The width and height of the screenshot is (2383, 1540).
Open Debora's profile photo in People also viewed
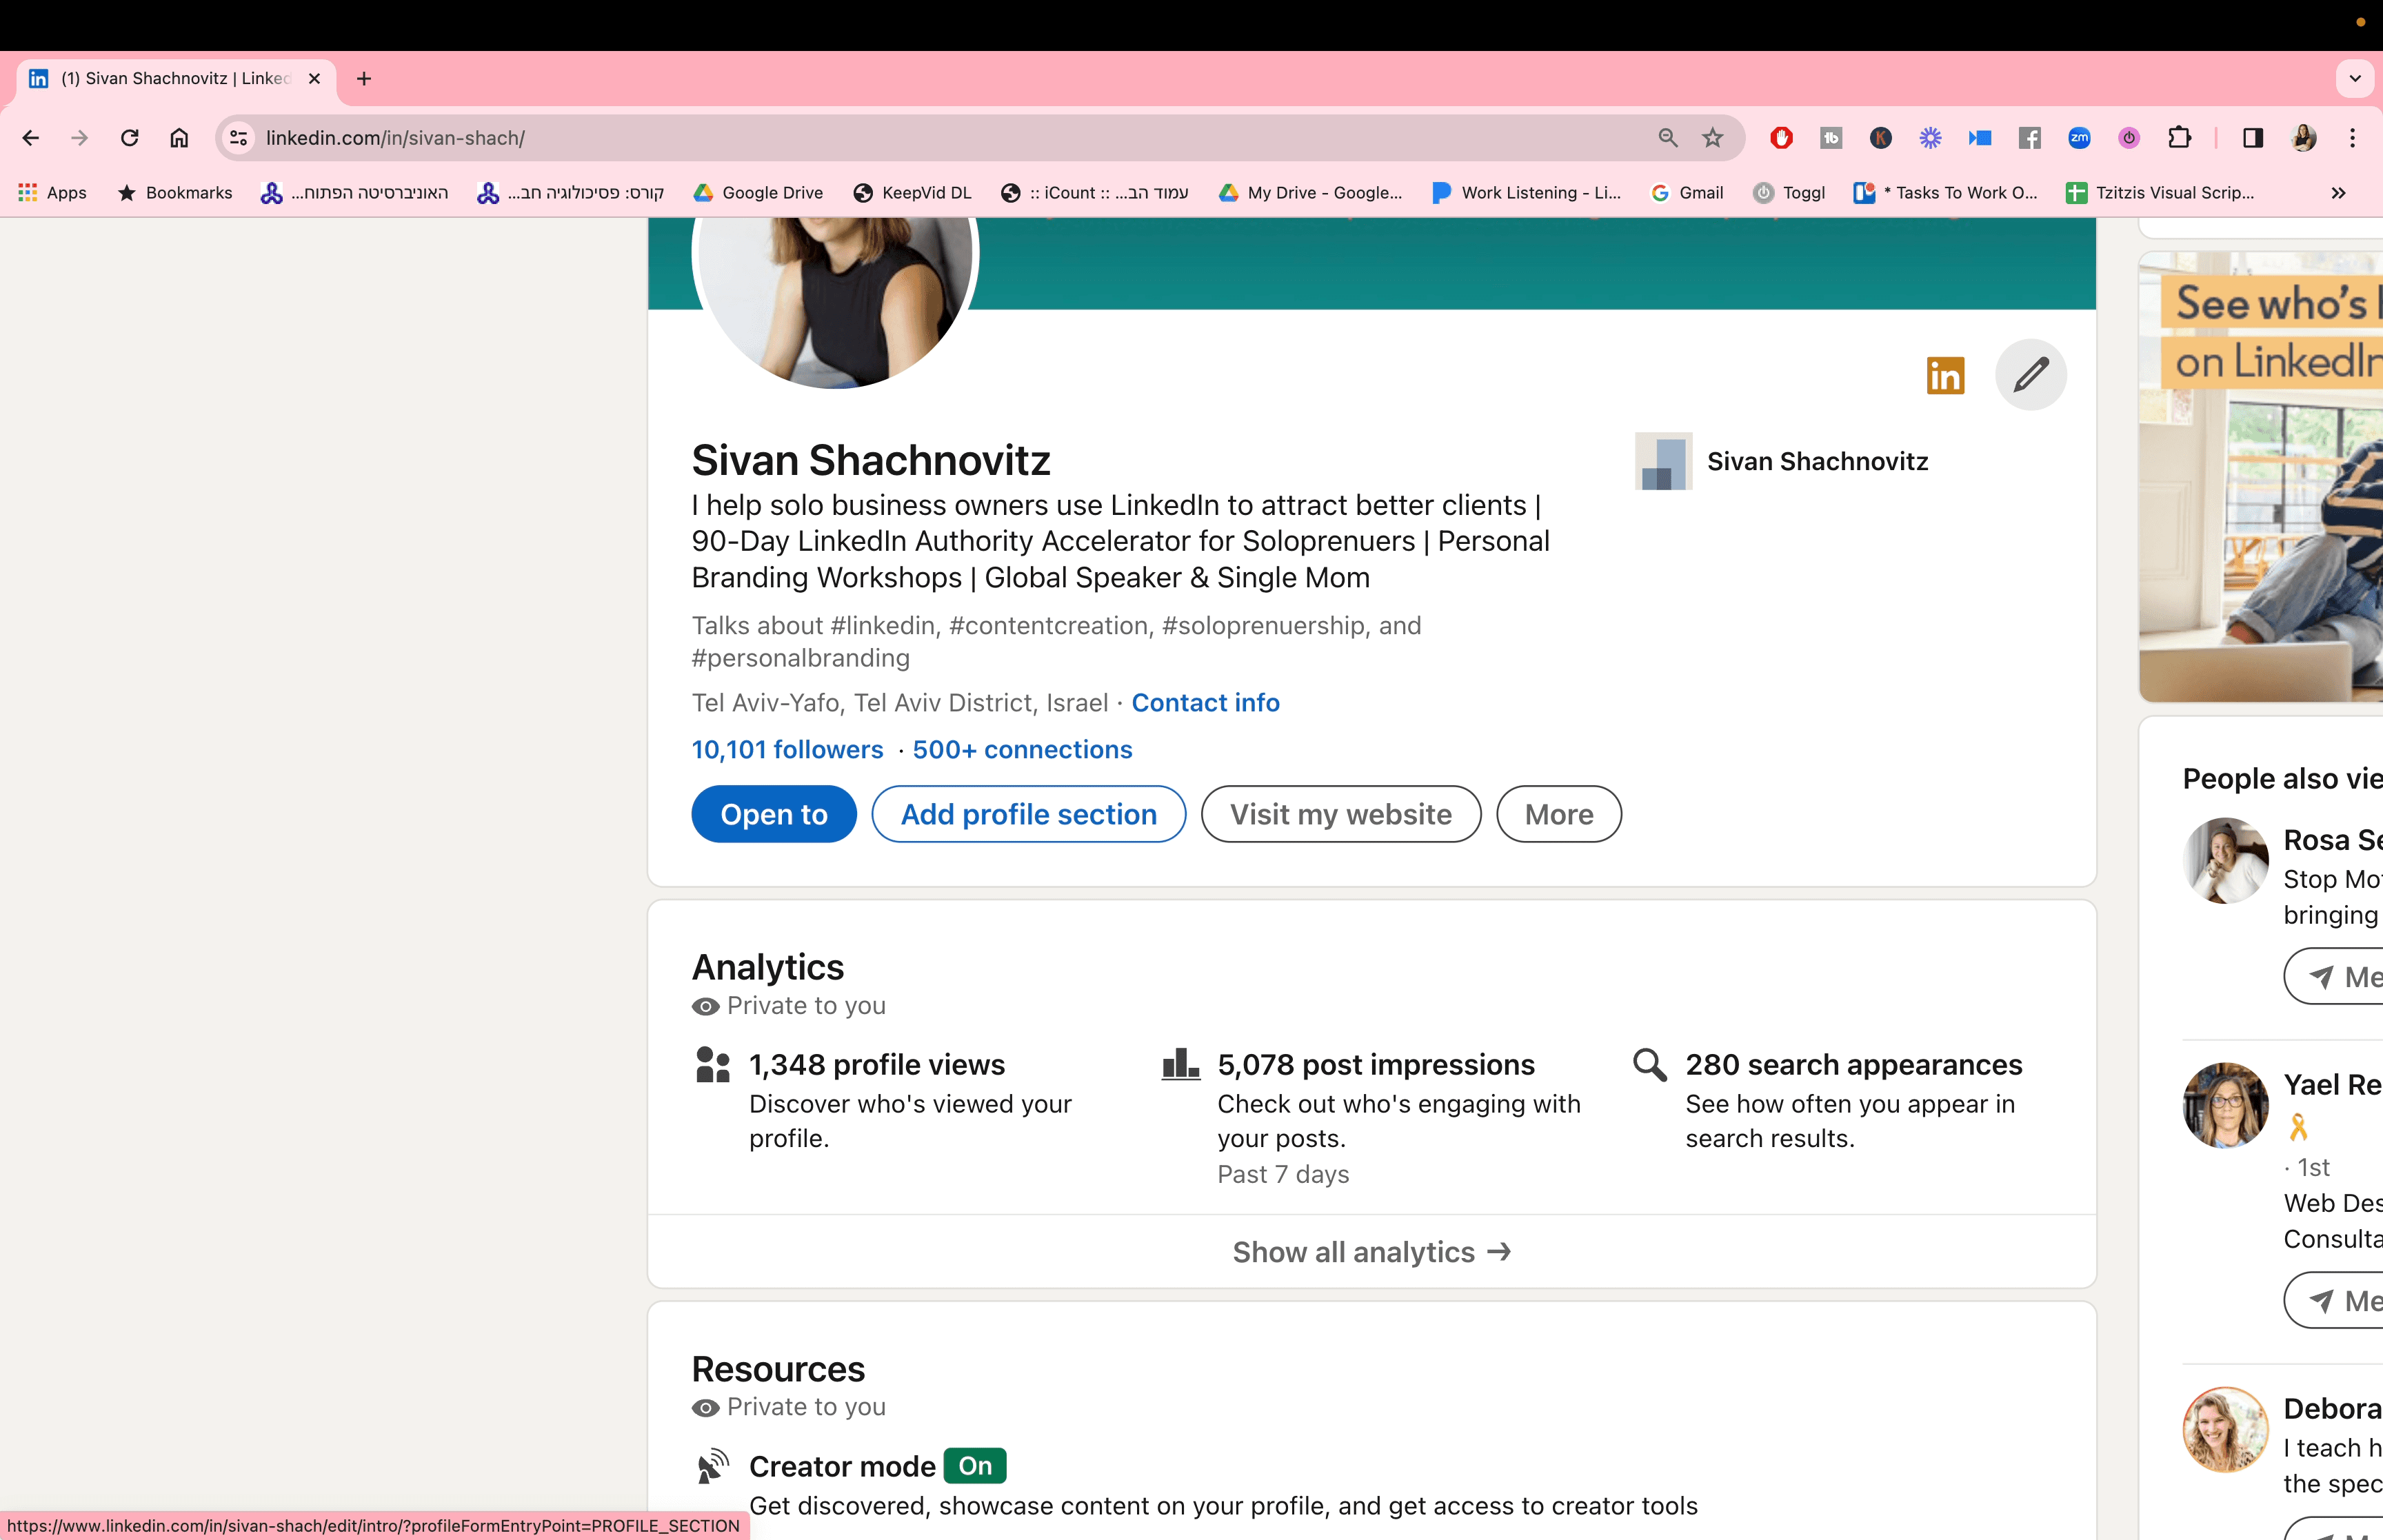2225,1429
